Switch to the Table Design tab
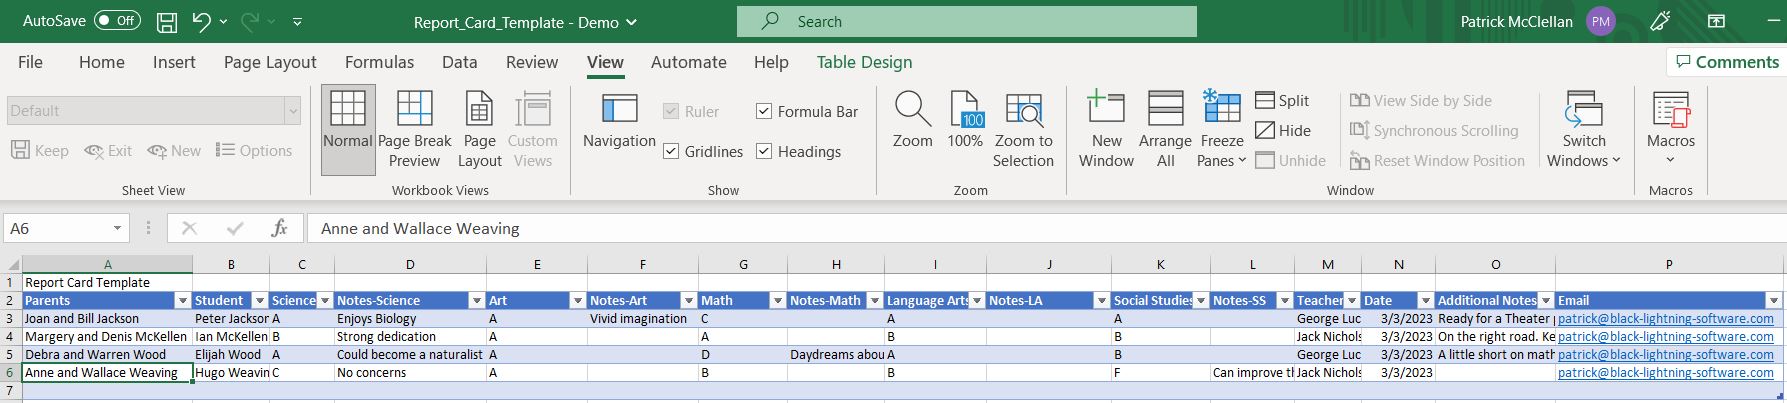The width and height of the screenshot is (1787, 403). click(x=864, y=62)
